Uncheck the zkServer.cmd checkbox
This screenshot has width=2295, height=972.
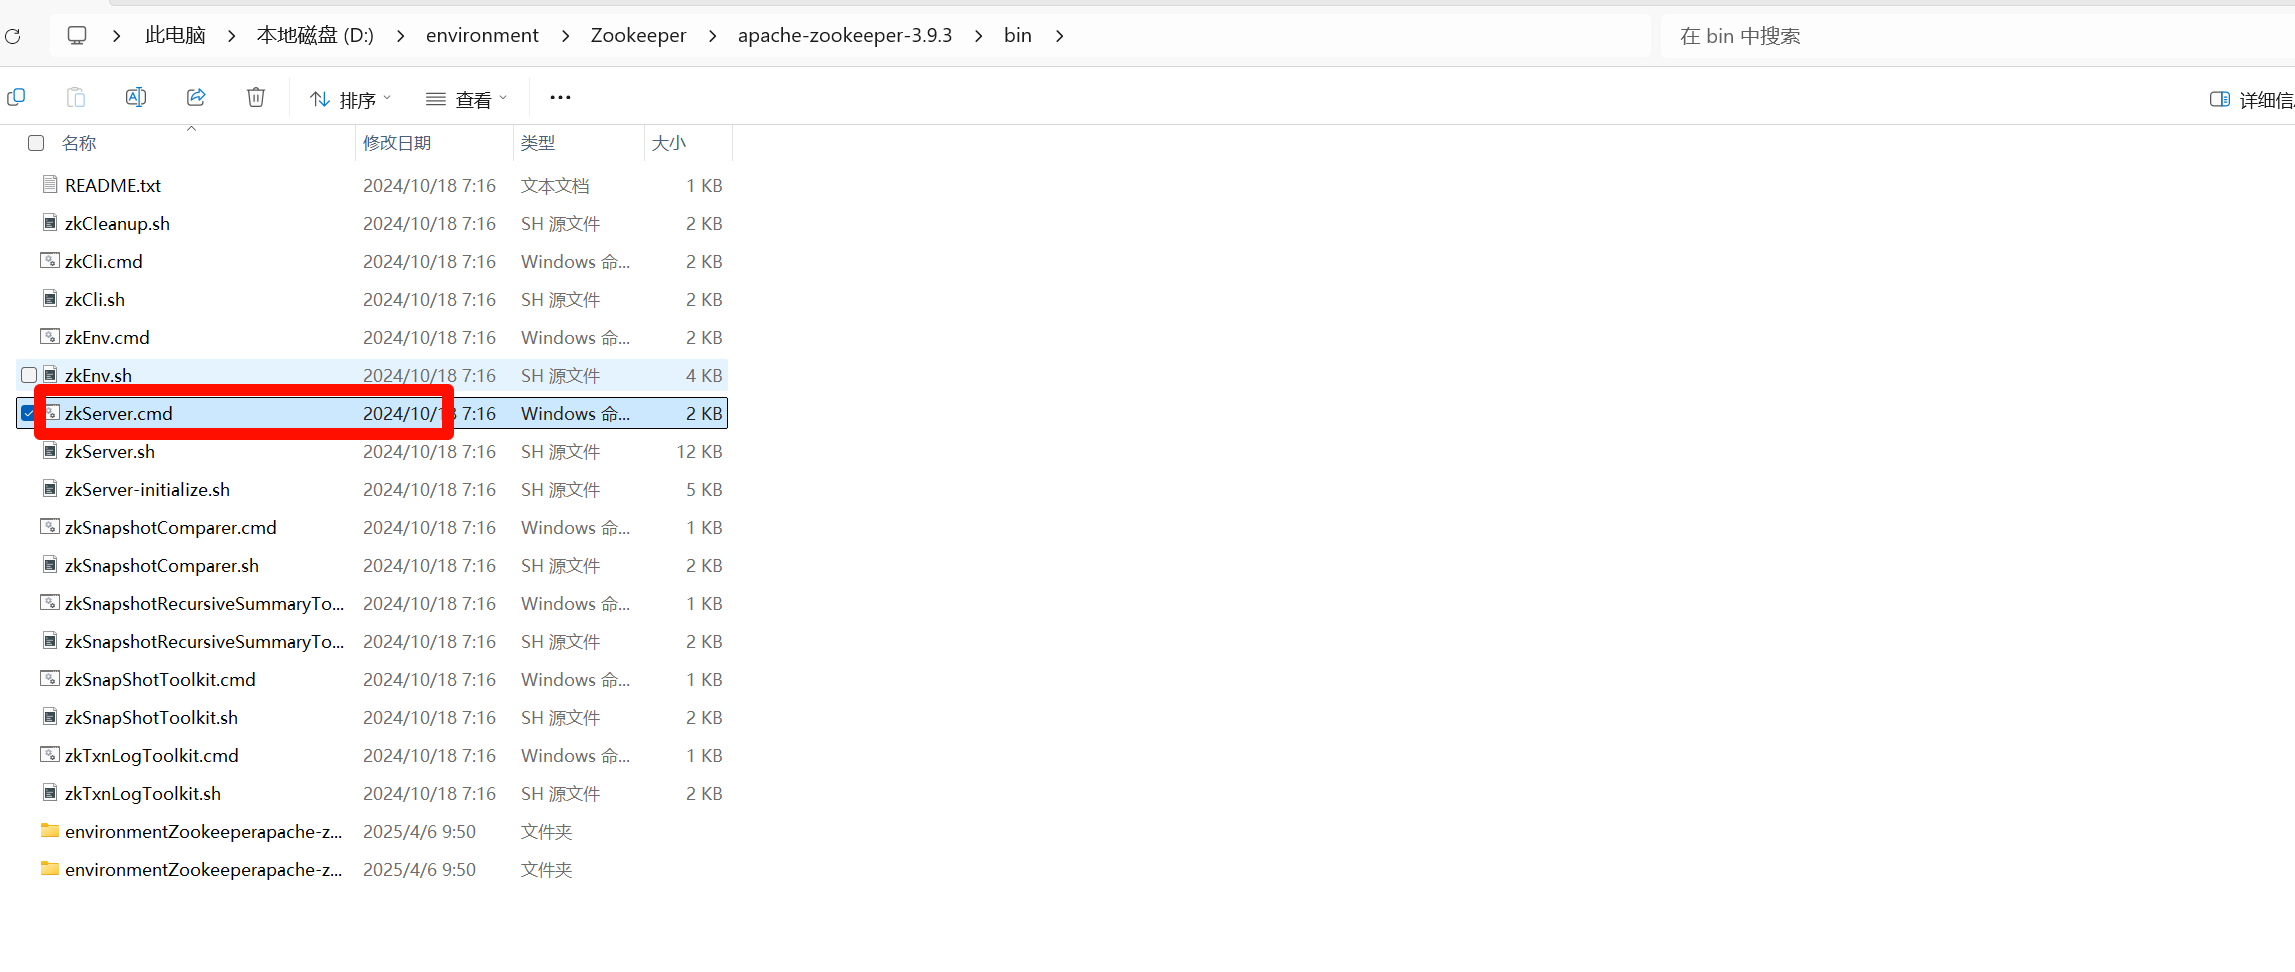point(28,413)
